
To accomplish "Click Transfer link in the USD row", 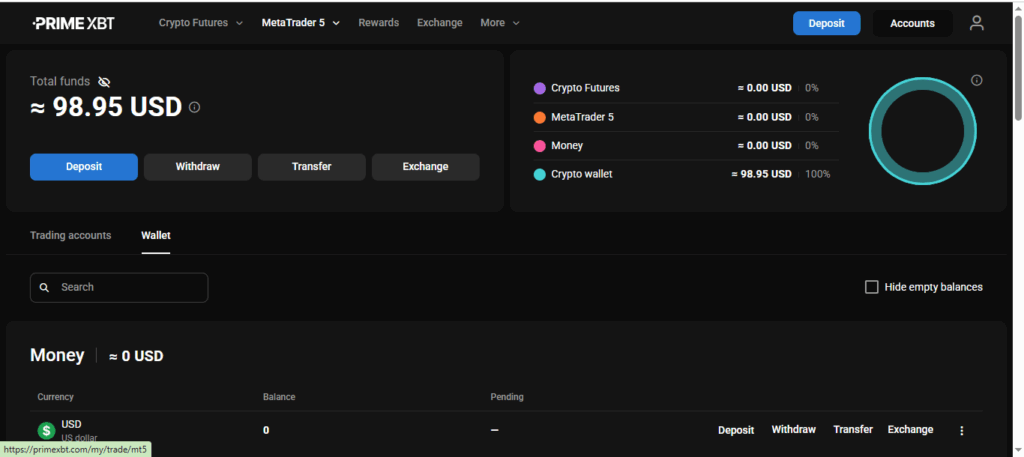I will [x=853, y=430].
